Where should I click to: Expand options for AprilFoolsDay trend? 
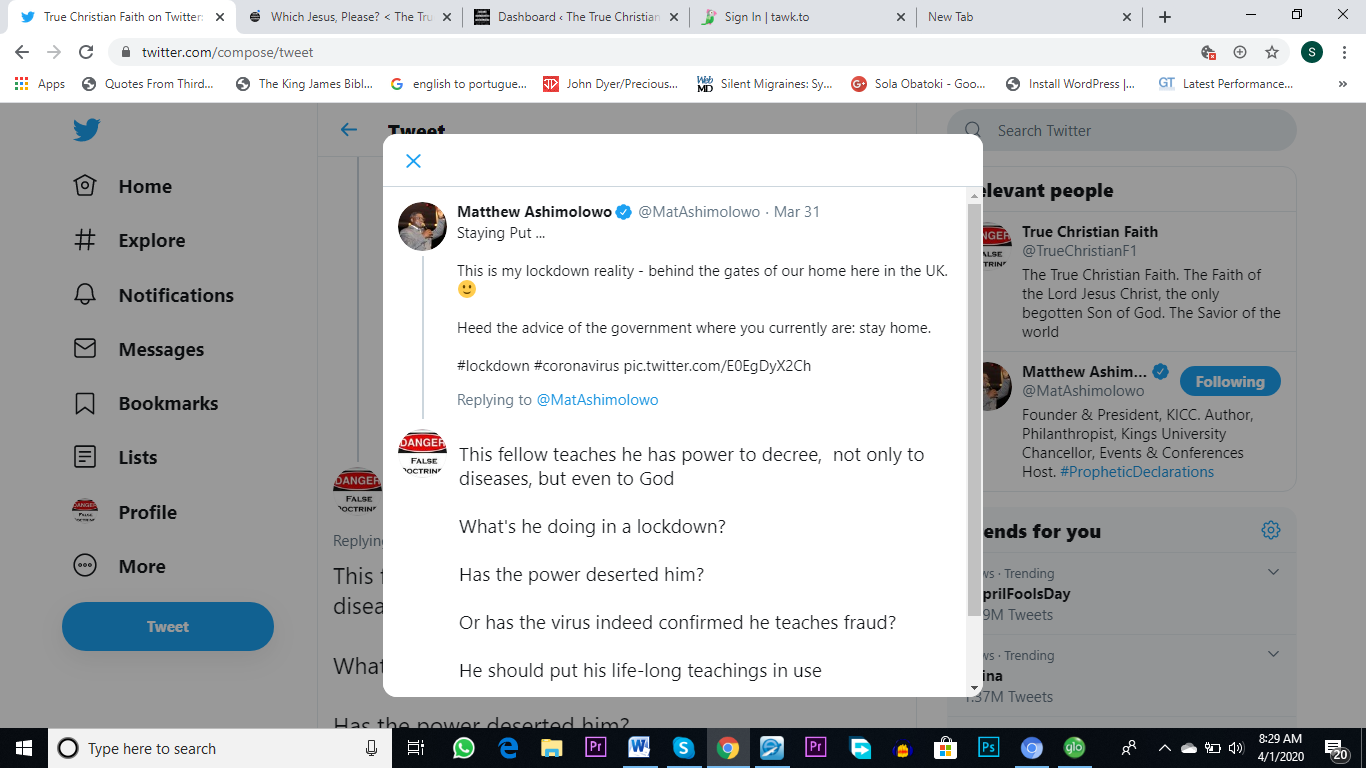click(x=1273, y=572)
